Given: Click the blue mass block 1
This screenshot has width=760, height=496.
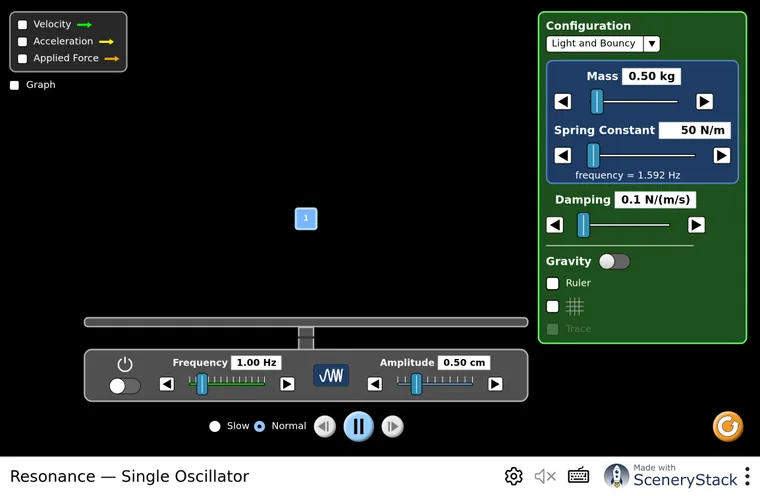Looking at the screenshot, I should click(306, 219).
